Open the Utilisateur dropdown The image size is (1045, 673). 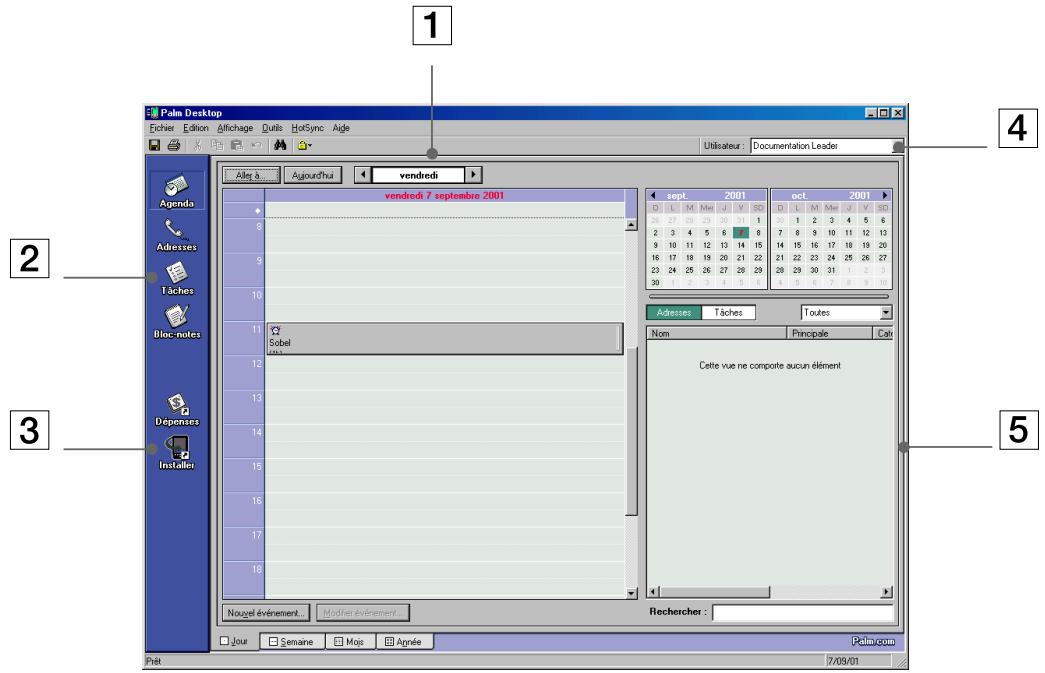(x=898, y=146)
